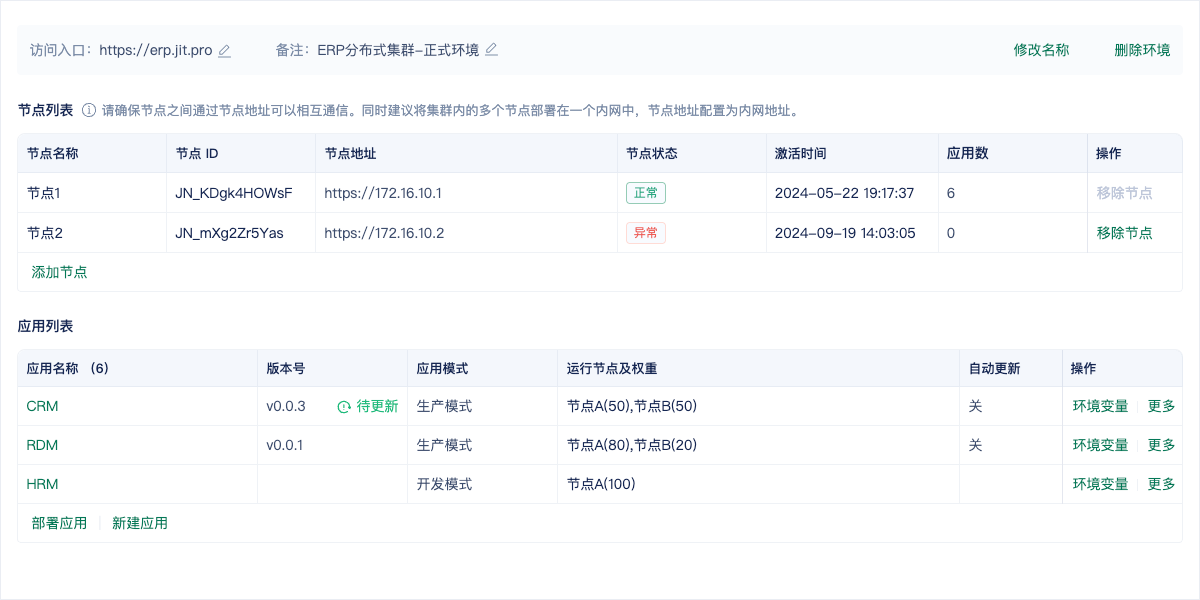
Task: Open RDM application link
Action: (x=42, y=445)
